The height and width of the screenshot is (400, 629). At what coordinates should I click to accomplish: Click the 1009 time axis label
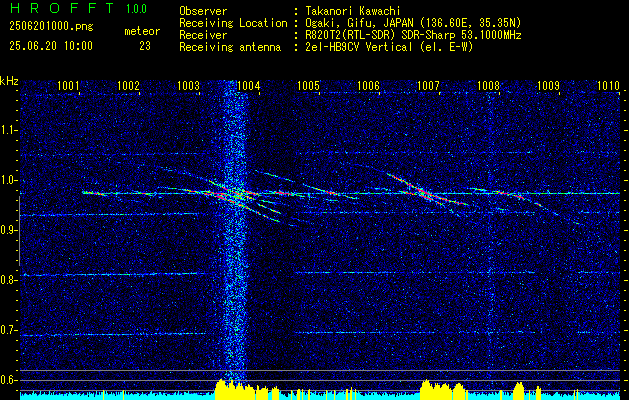click(x=548, y=85)
